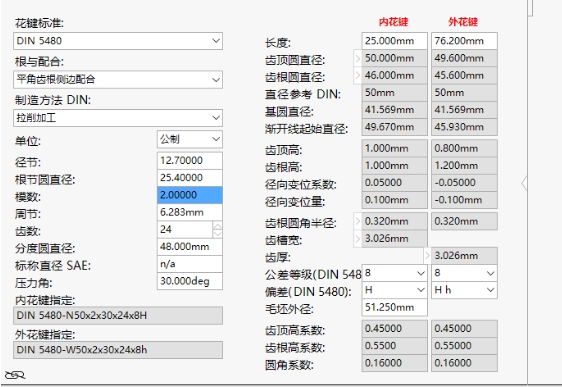562x387 pixels.
Task: Click the 径节 field with 12.70000
Action: click(x=190, y=161)
